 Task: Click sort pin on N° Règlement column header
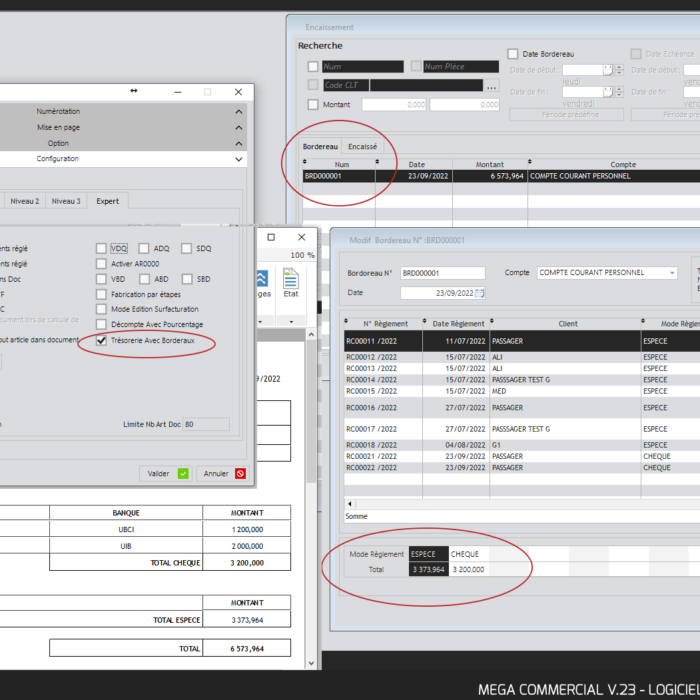tap(346, 321)
